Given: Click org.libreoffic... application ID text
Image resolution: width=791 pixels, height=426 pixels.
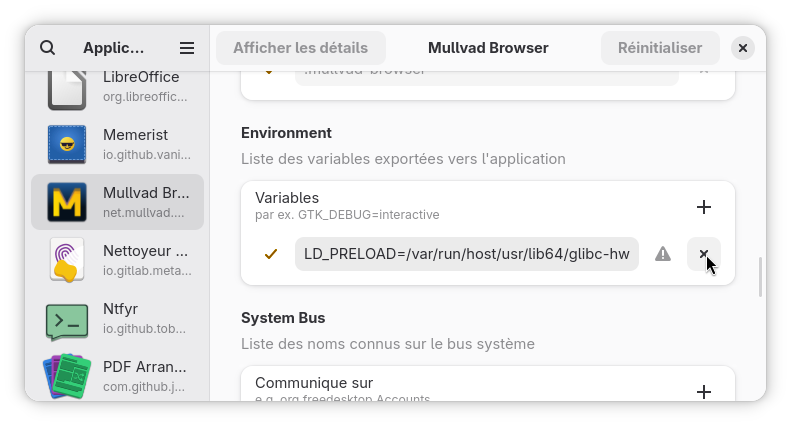Looking at the screenshot, I should pos(145,97).
